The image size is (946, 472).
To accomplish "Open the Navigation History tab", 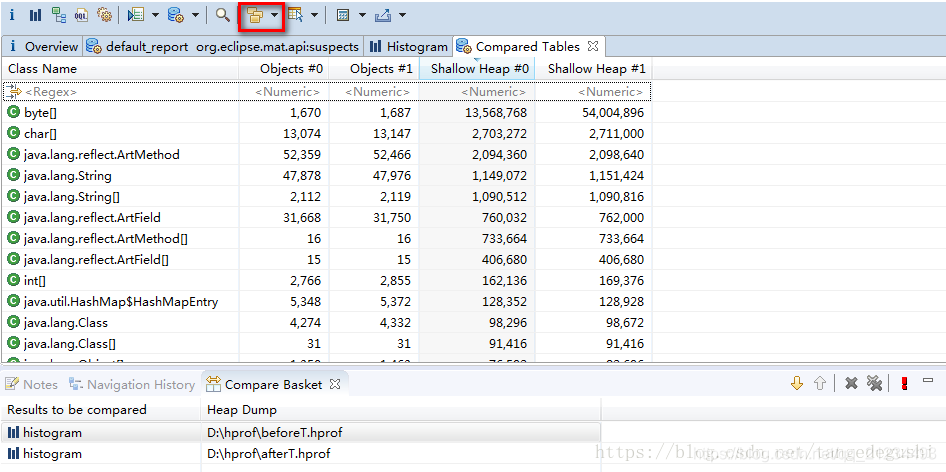I will [x=132, y=384].
